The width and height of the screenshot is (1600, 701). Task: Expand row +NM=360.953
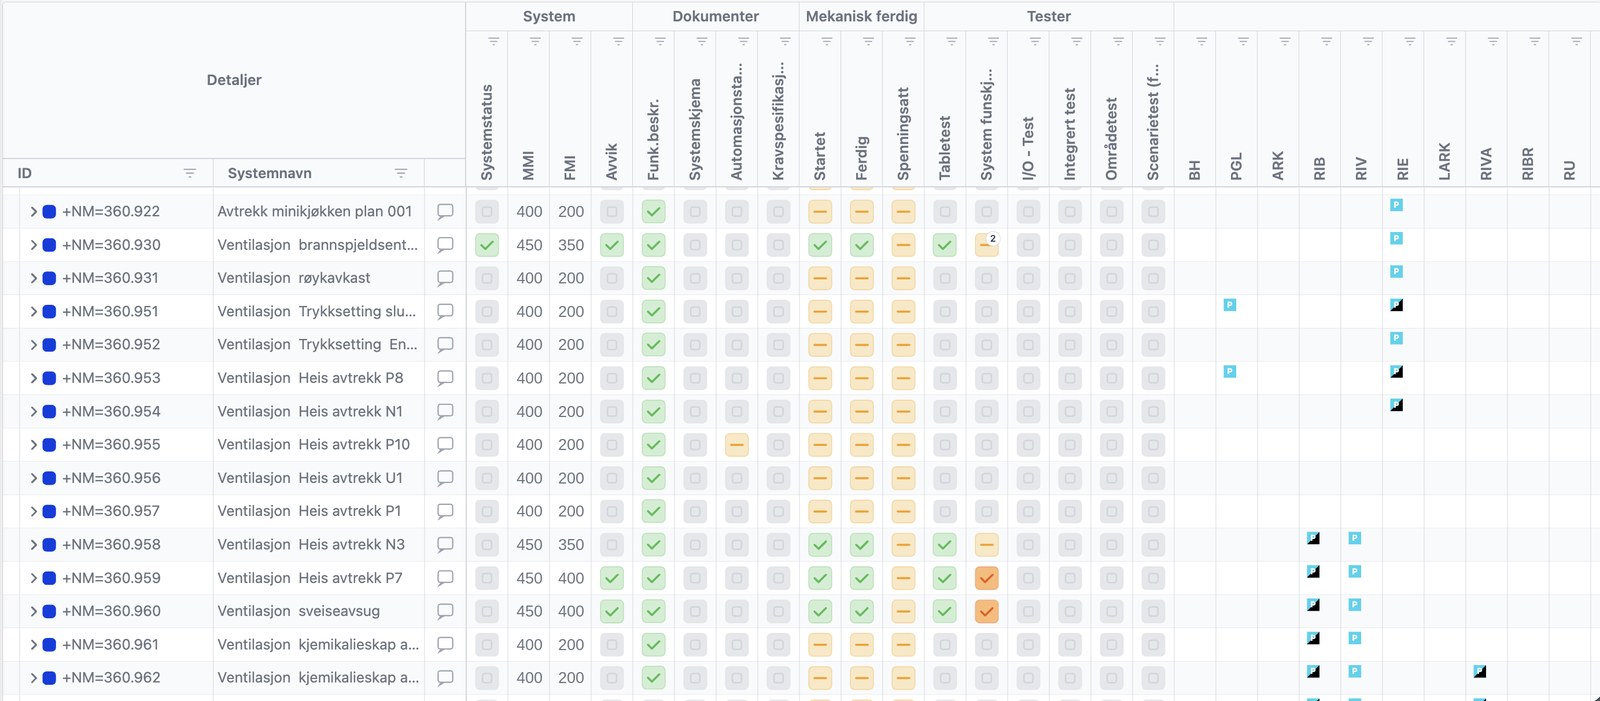[x=33, y=378]
